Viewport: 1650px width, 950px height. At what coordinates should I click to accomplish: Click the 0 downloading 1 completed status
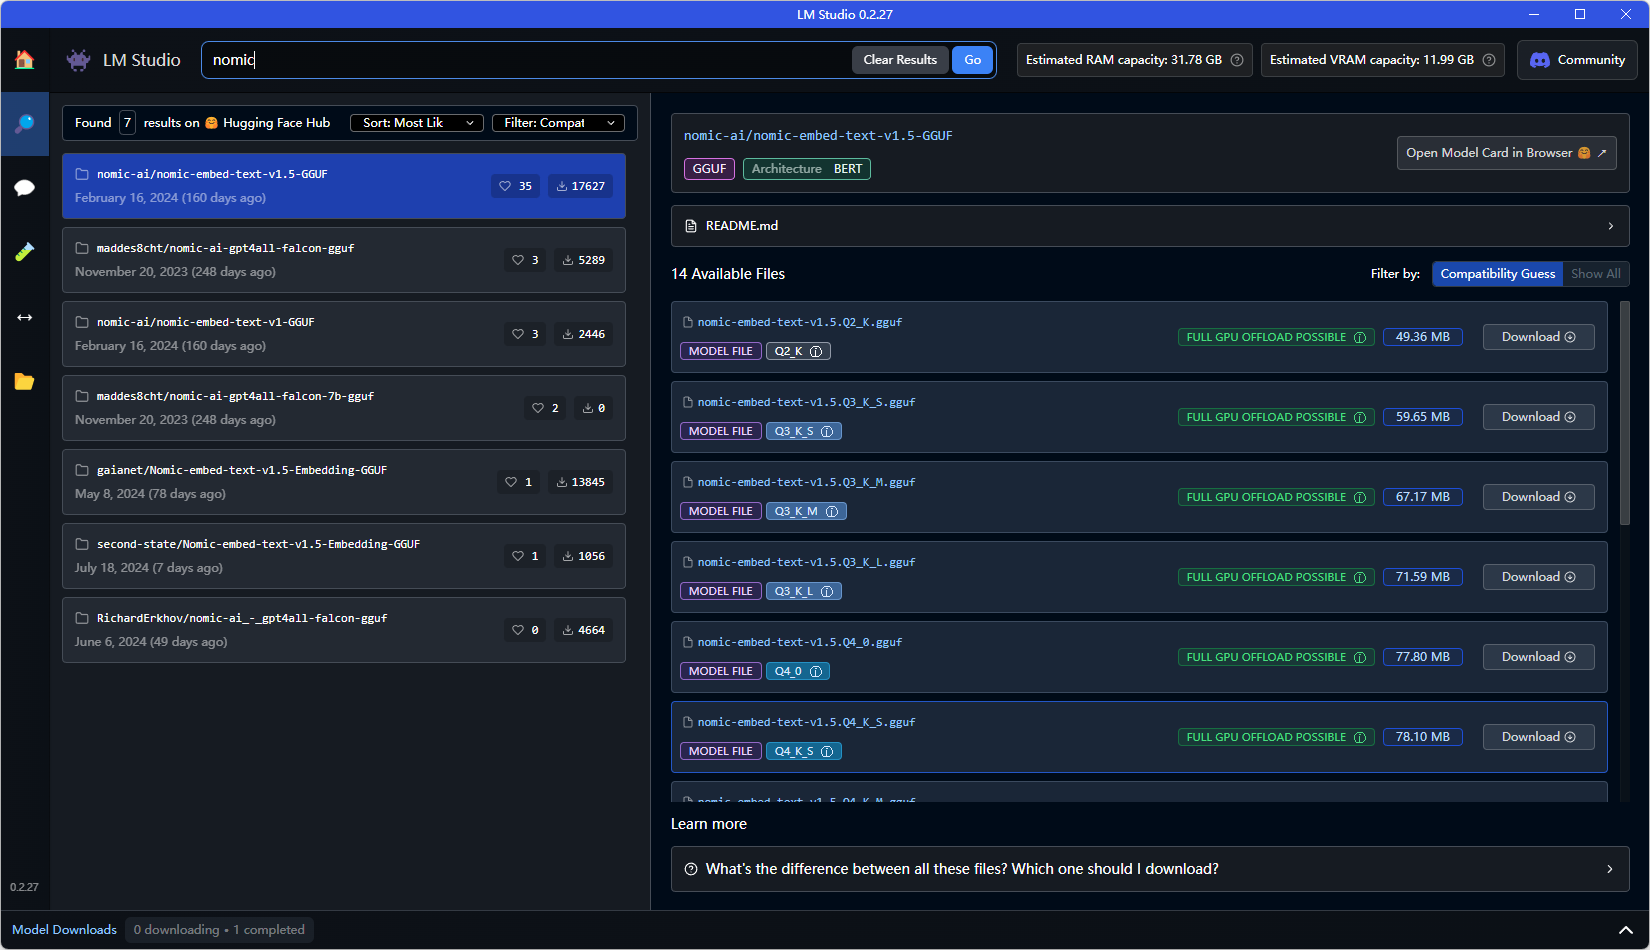tap(219, 930)
